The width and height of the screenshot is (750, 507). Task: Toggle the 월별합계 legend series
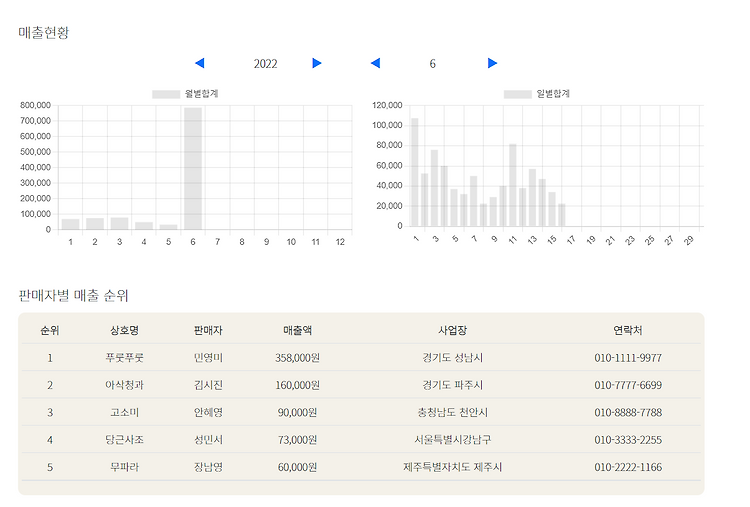[x=185, y=94]
